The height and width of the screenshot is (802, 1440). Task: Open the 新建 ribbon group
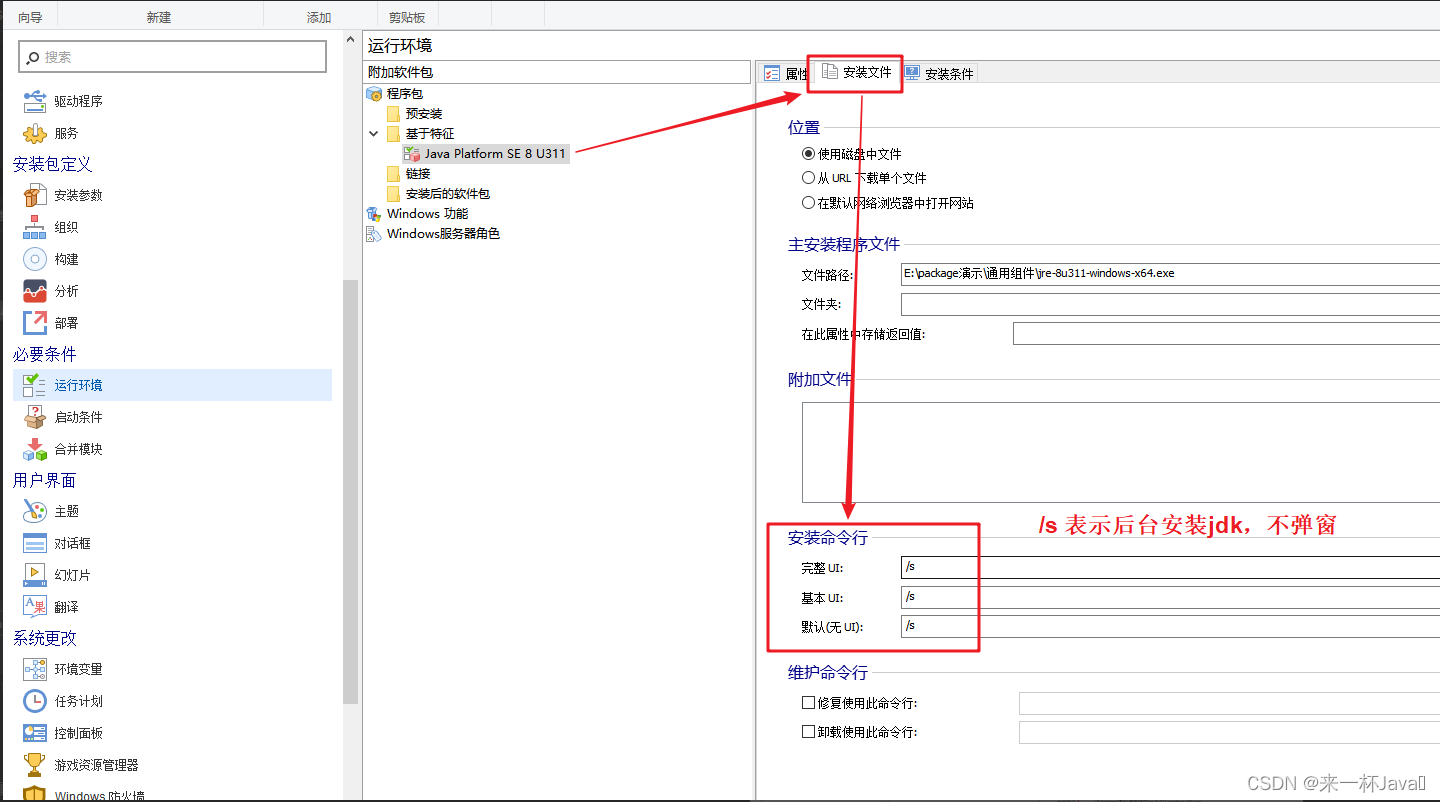(x=158, y=17)
